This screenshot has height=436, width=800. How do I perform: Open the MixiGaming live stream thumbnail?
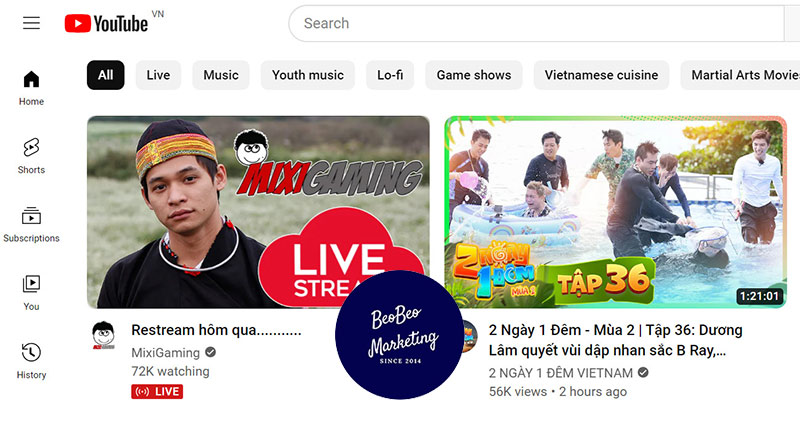[258, 211]
